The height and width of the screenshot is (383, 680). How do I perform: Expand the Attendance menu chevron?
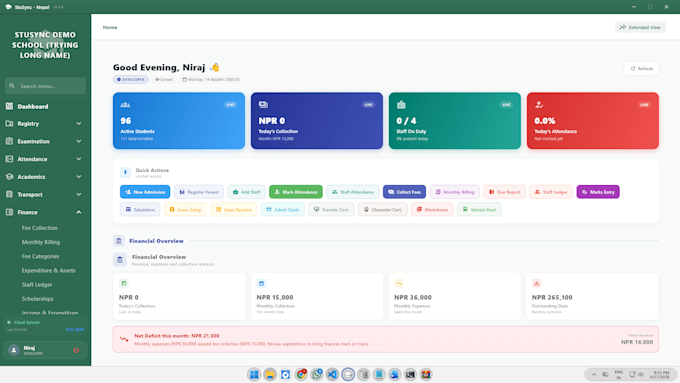click(x=78, y=159)
